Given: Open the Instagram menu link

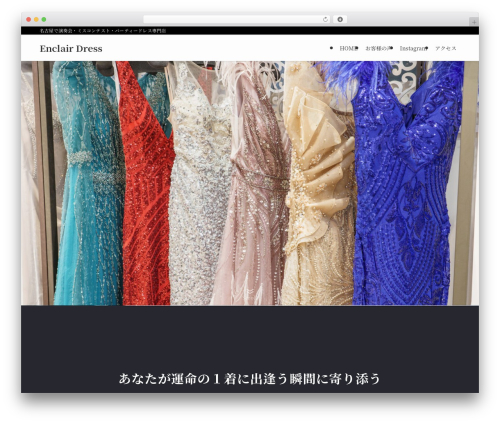Looking at the screenshot, I should tap(413, 48).
